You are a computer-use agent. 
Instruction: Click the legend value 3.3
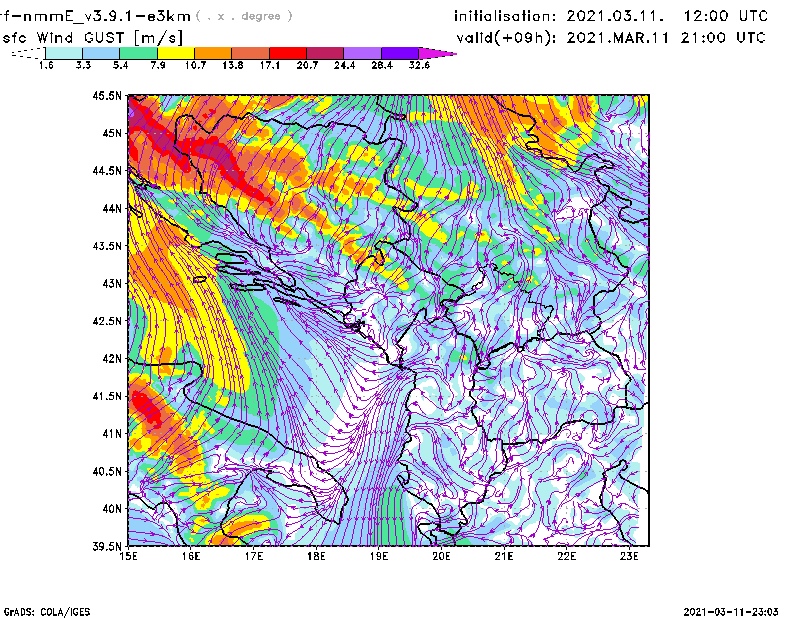(83, 65)
